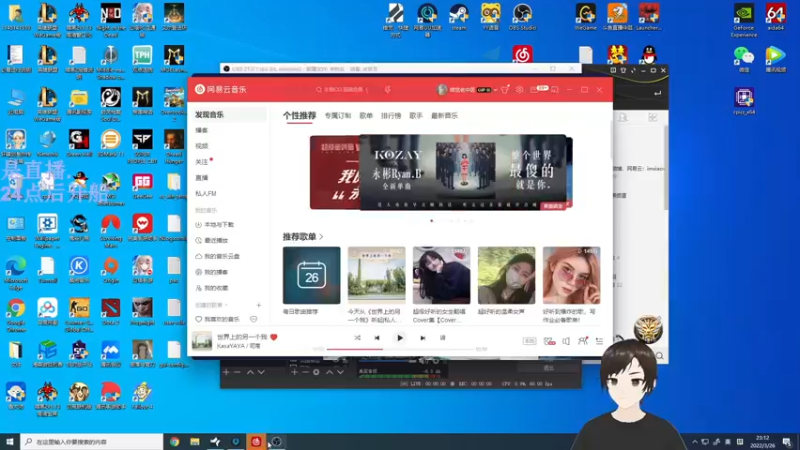Toggle shuffle play mode
Image resolution: width=800 pixels, height=450 pixels.
point(357,338)
